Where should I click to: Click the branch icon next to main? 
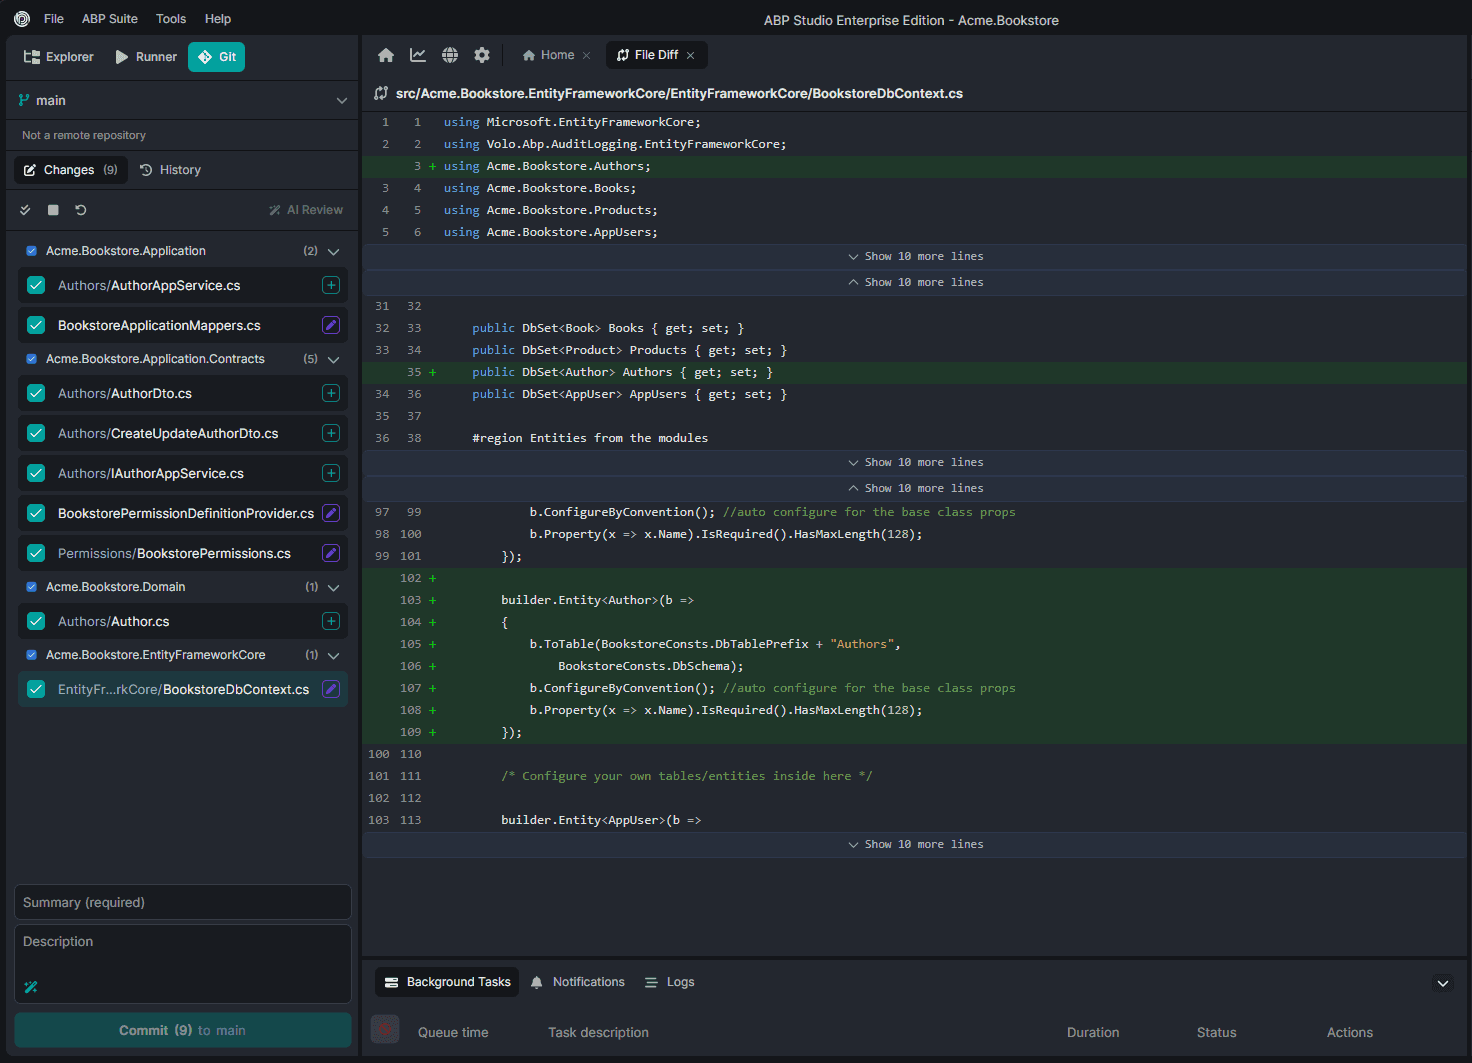coord(24,100)
